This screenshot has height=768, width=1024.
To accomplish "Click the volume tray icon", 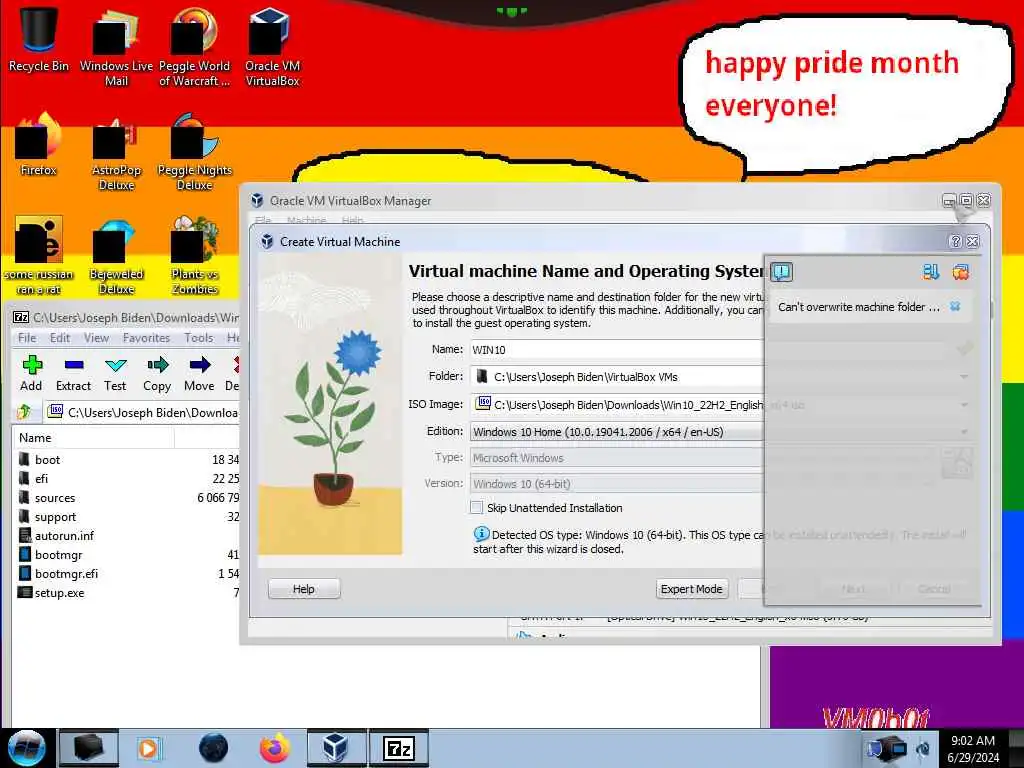I will click(923, 750).
